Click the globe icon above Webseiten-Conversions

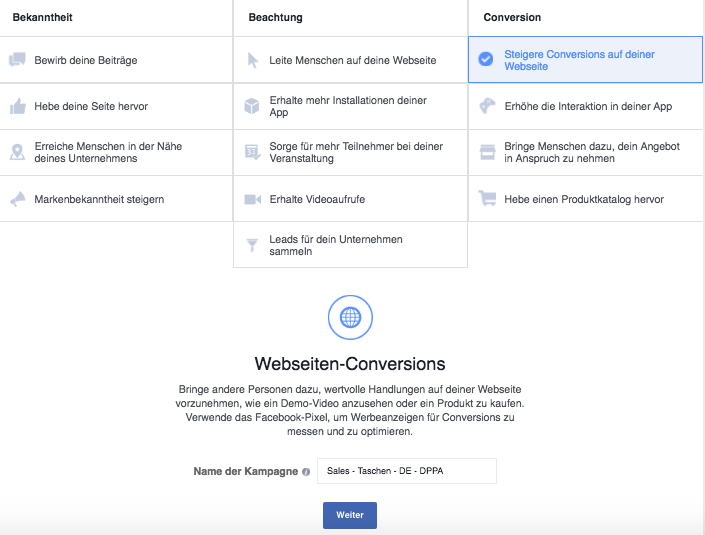pyautogui.click(x=350, y=317)
